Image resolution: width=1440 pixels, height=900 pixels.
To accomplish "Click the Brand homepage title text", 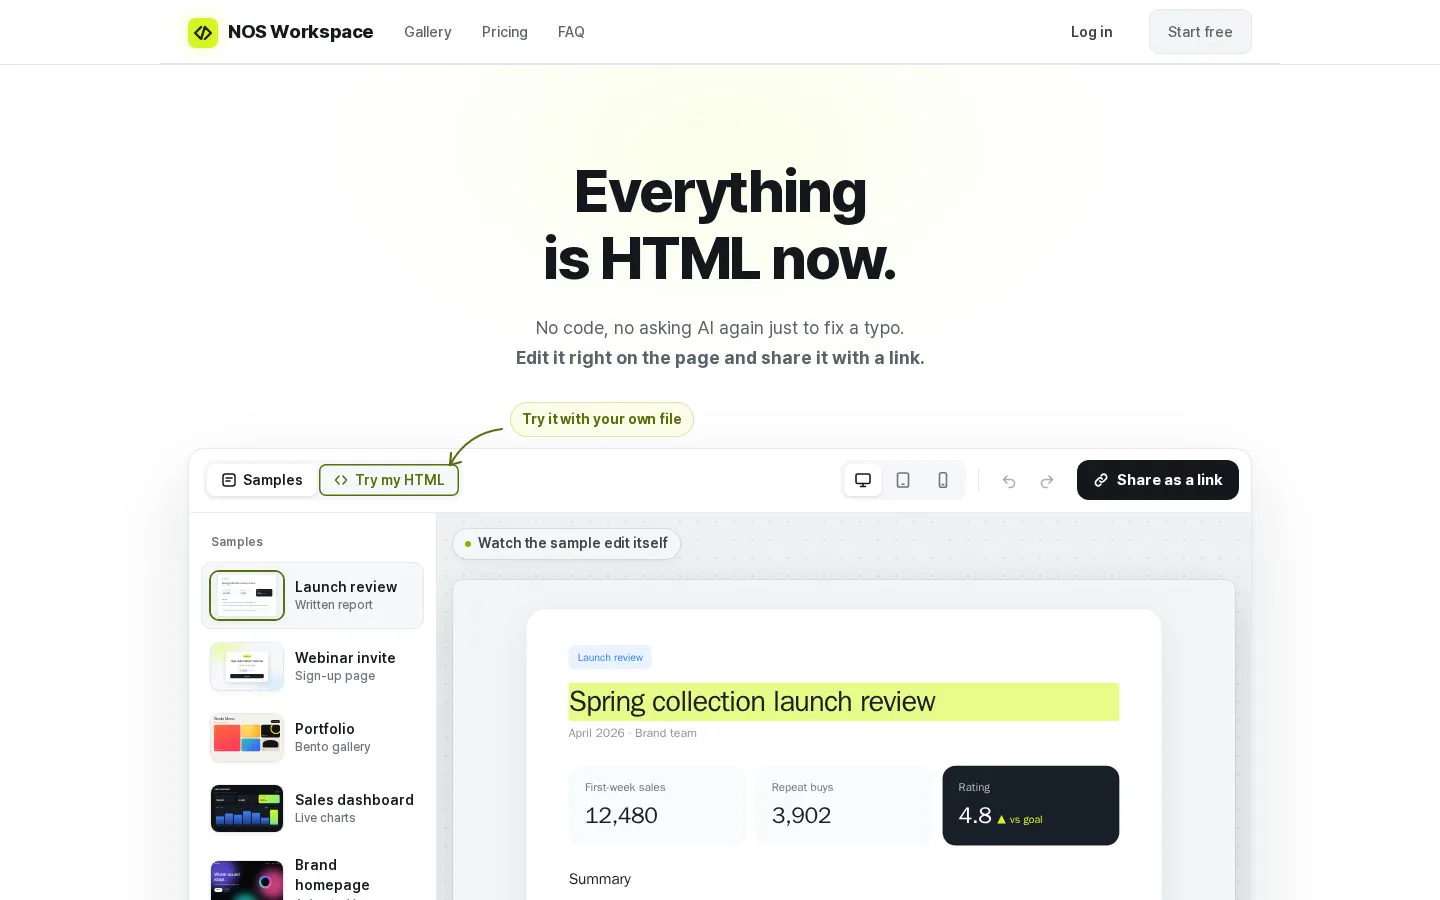I will click(332, 875).
